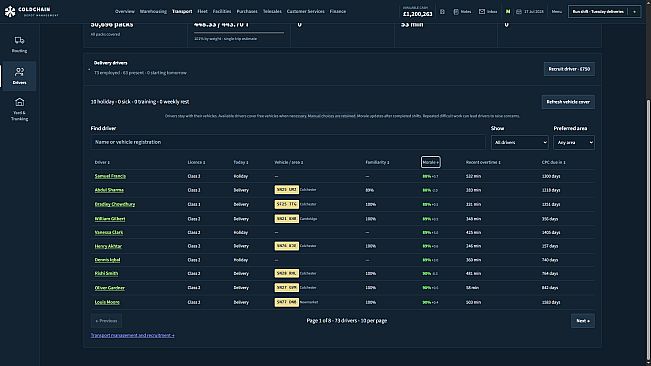Open driver Vanessa Clark profile
The width and height of the screenshot is (651, 366).
[x=109, y=232]
